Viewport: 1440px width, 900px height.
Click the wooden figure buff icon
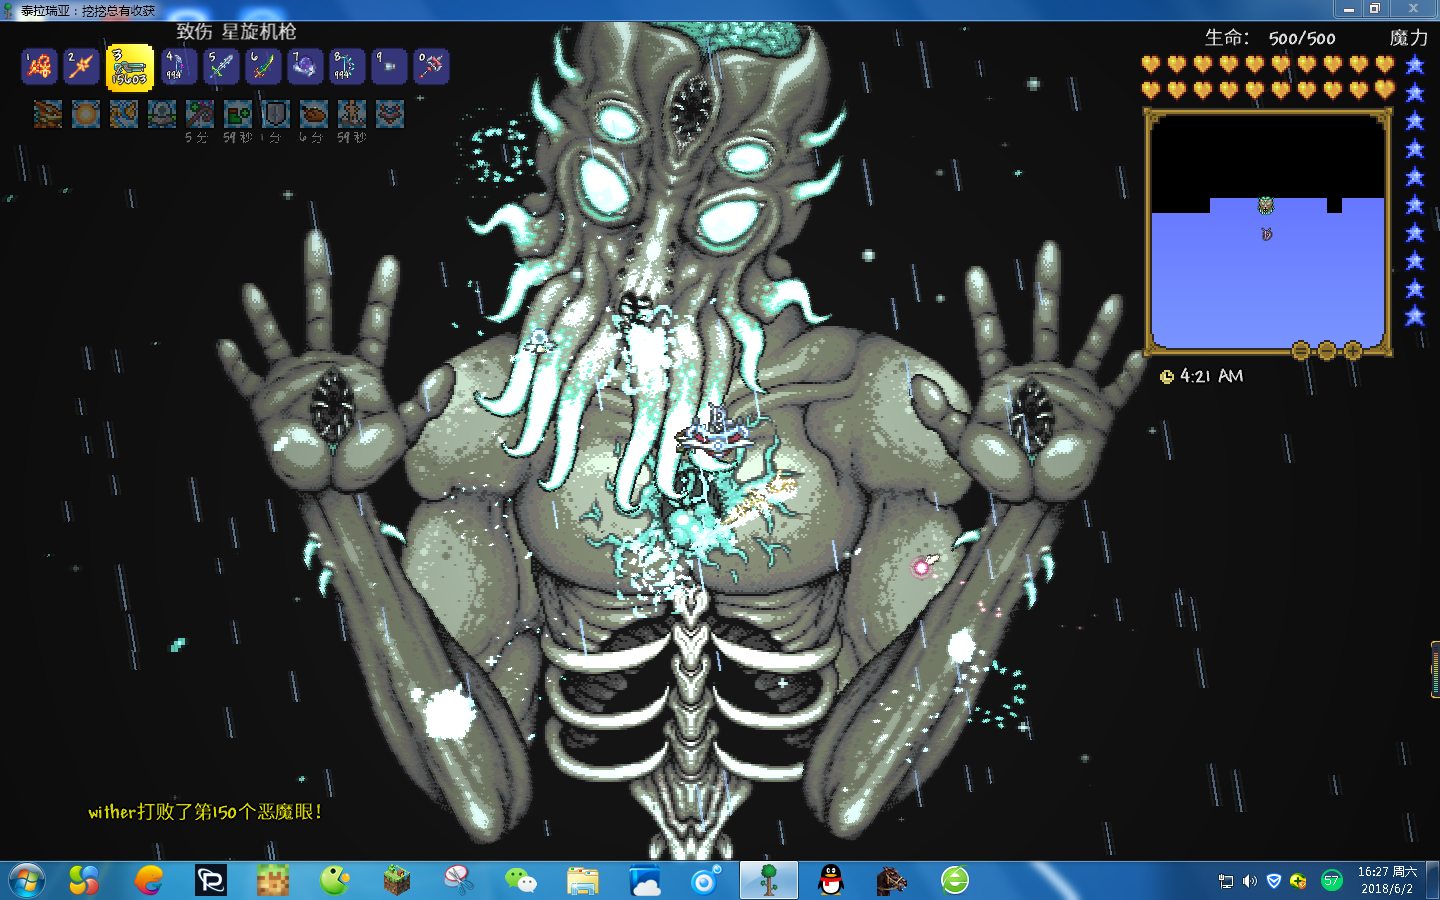pyautogui.click(x=352, y=114)
